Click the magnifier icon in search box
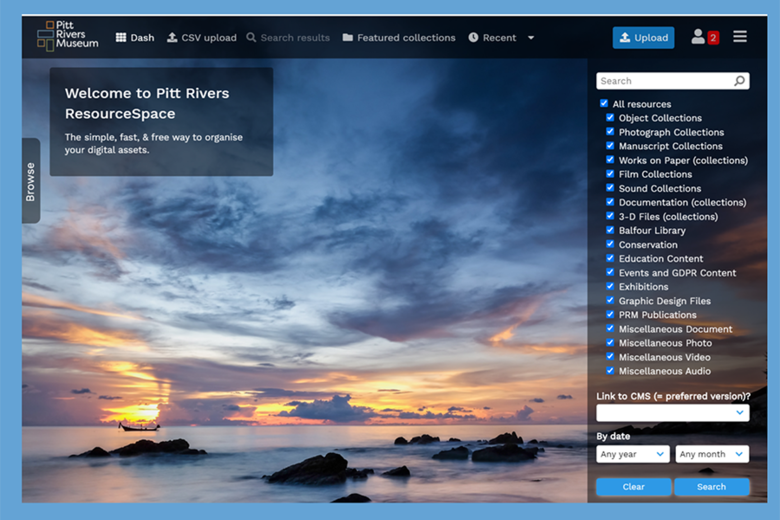This screenshot has height=520, width=780. (x=740, y=81)
